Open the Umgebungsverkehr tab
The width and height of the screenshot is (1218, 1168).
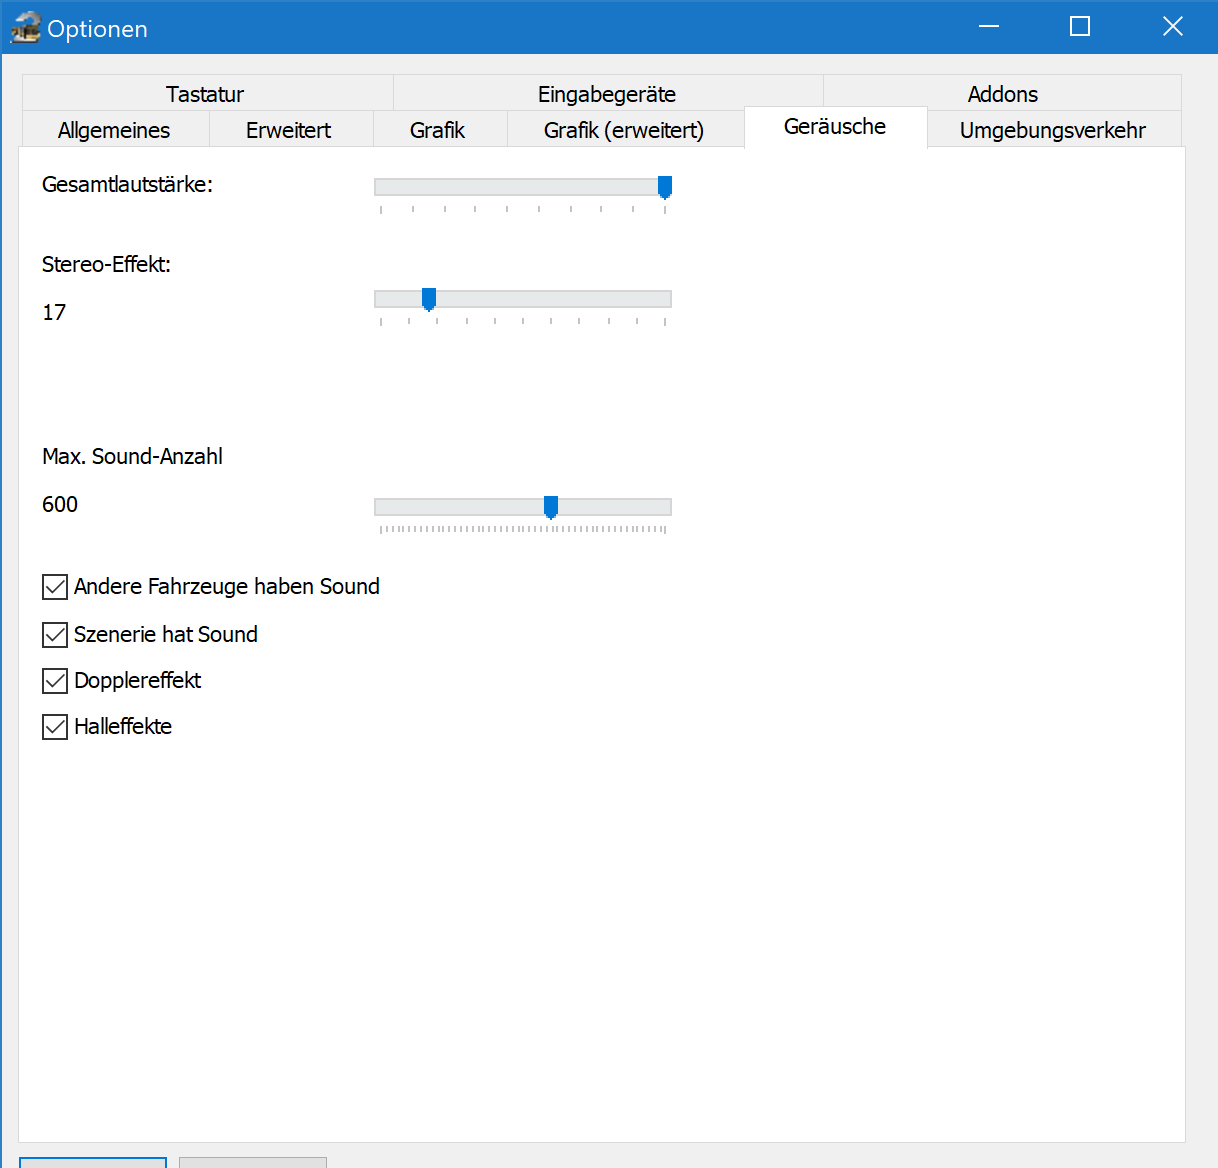pyautogui.click(x=1052, y=130)
